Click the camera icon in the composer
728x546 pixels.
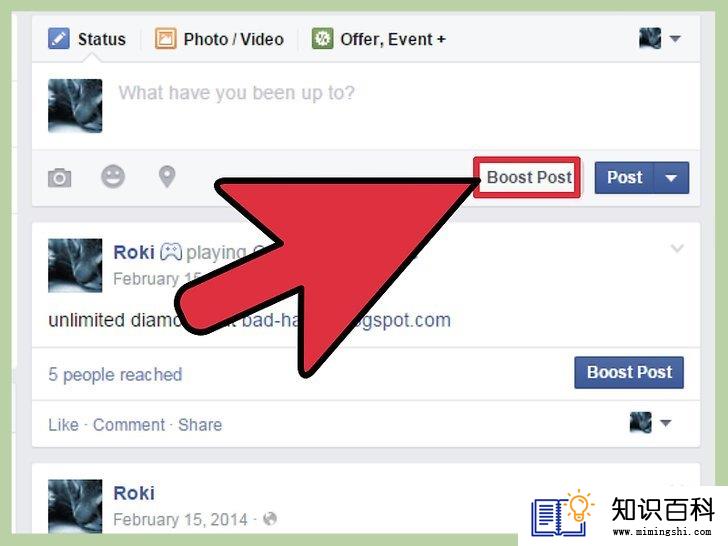point(59,177)
